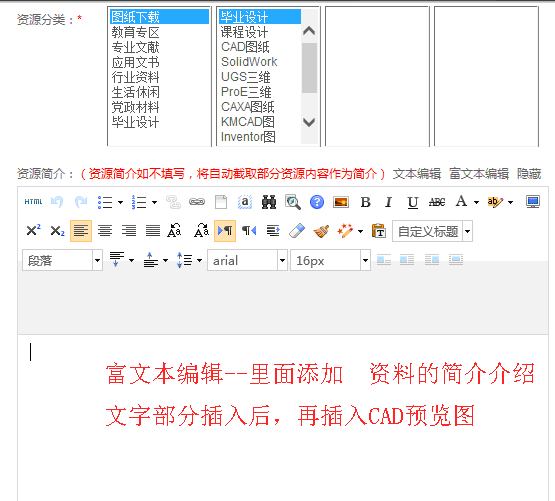The width and height of the screenshot is (555, 501).
Task: Open the HTML source view
Action: click(x=33, y=202)
